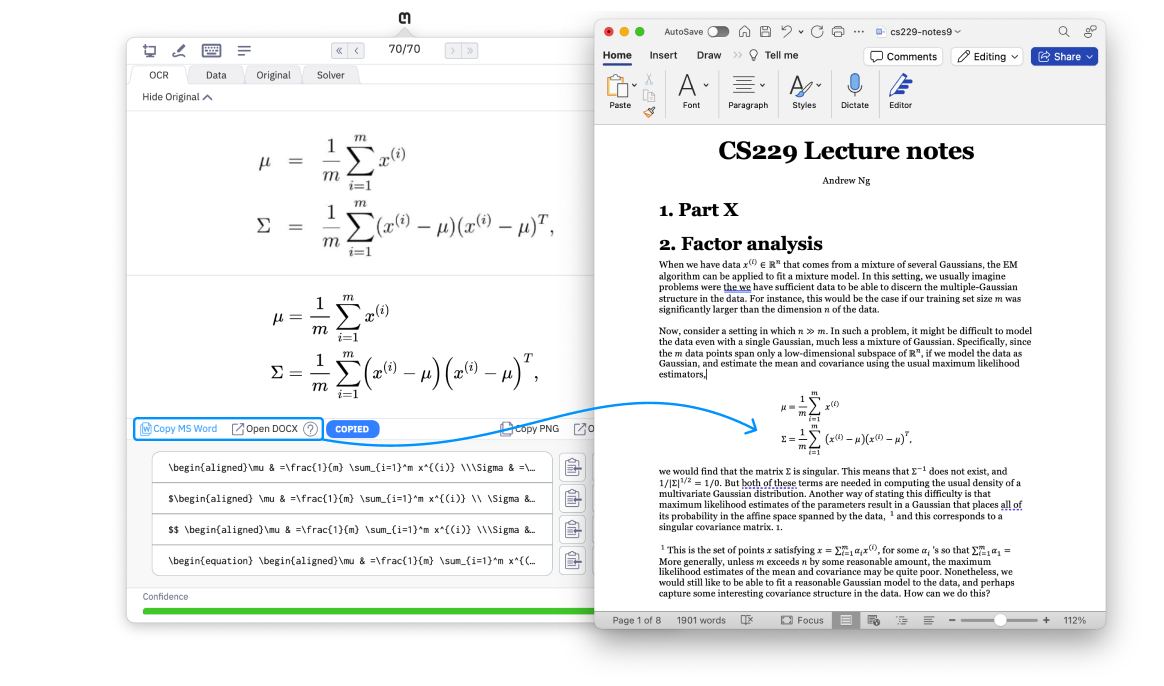Open the Editing mode dropdown
The height and width of the screenshot is (686, 1164).
(986, 56)
